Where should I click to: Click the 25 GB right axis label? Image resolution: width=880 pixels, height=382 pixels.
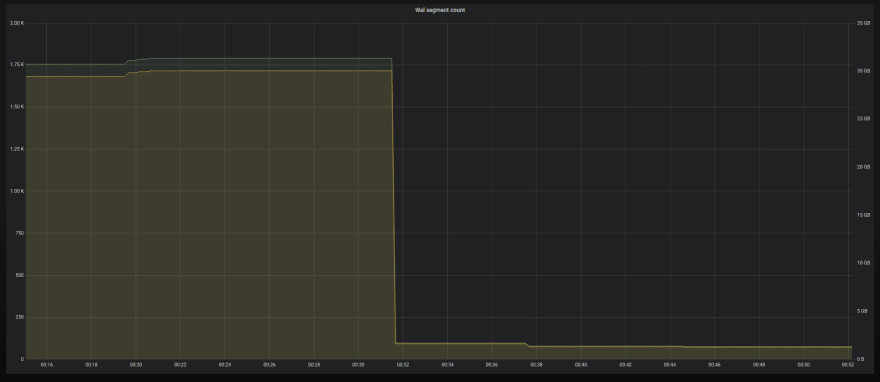[x=863, y=119]
